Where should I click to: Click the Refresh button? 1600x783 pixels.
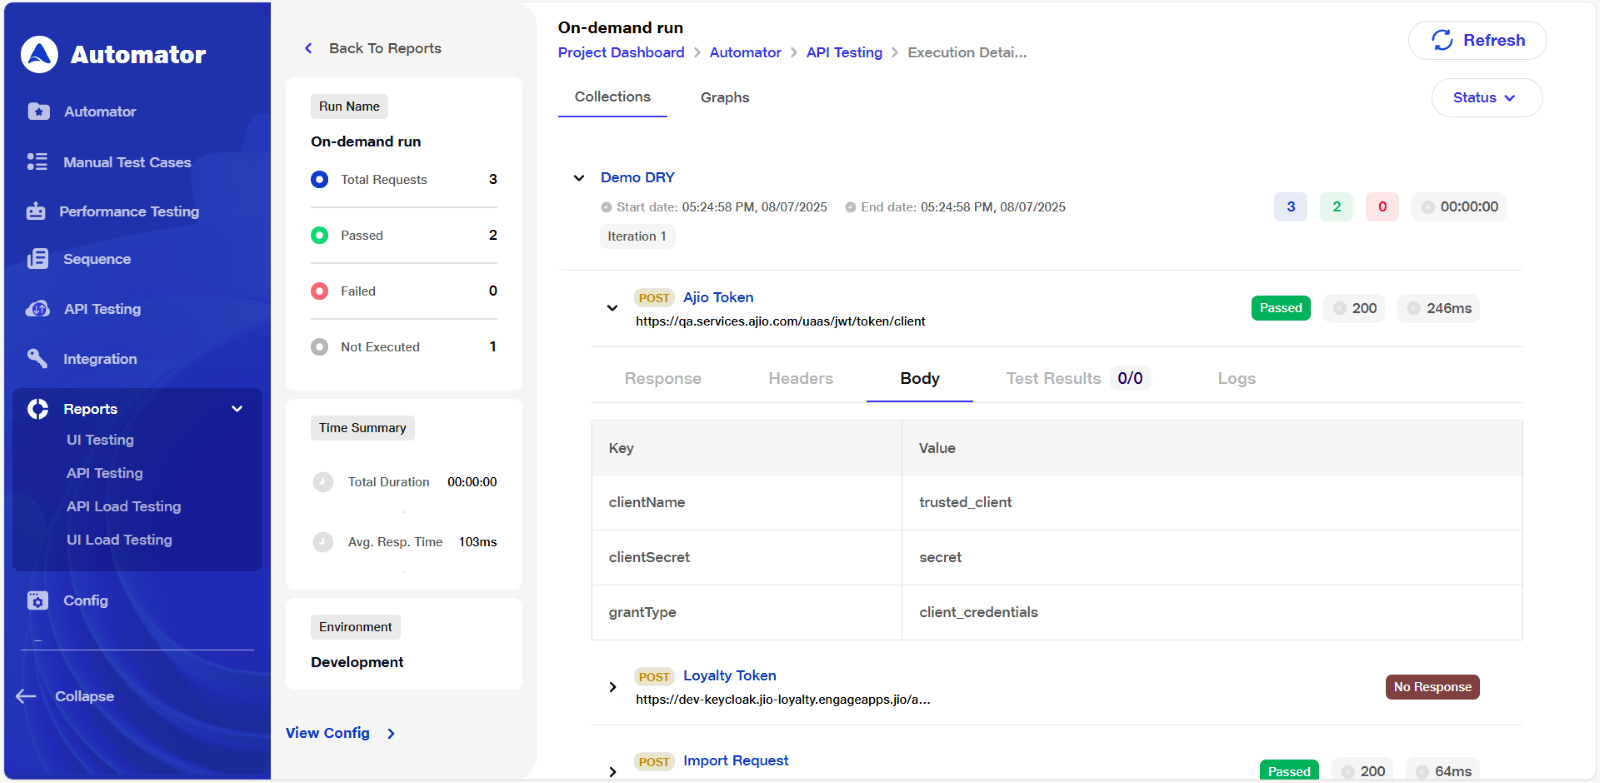(x=1477, y=40)
